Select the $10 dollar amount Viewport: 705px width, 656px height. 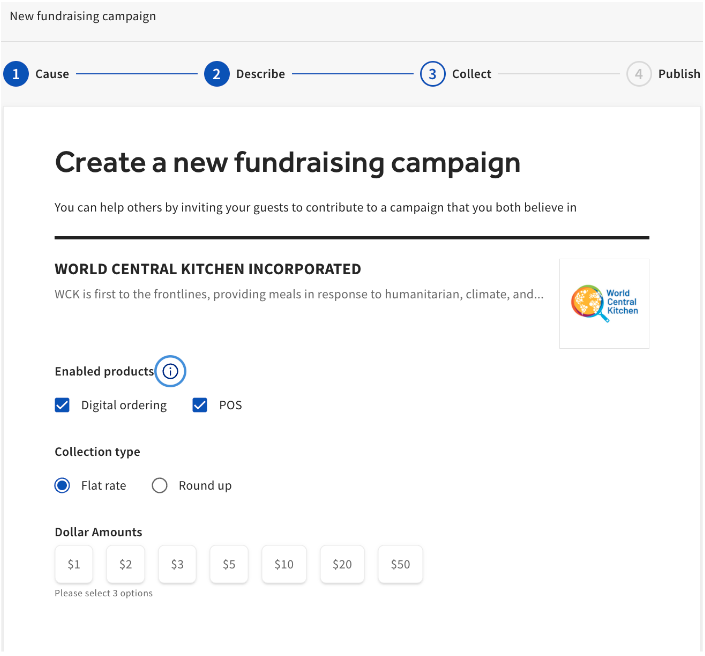(284, 564)
